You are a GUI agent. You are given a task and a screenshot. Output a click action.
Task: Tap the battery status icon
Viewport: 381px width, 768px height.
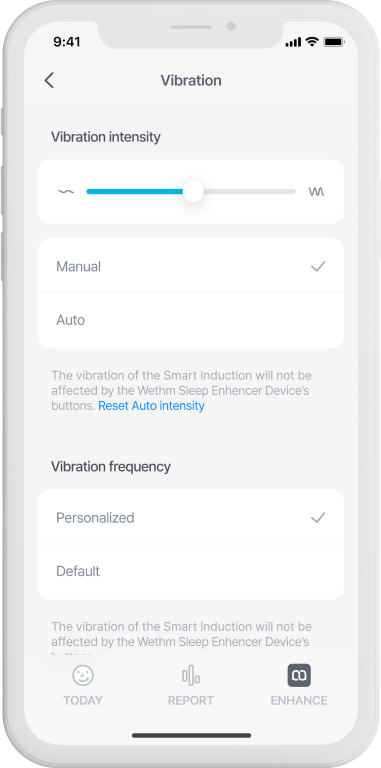(x=334, y=43)
